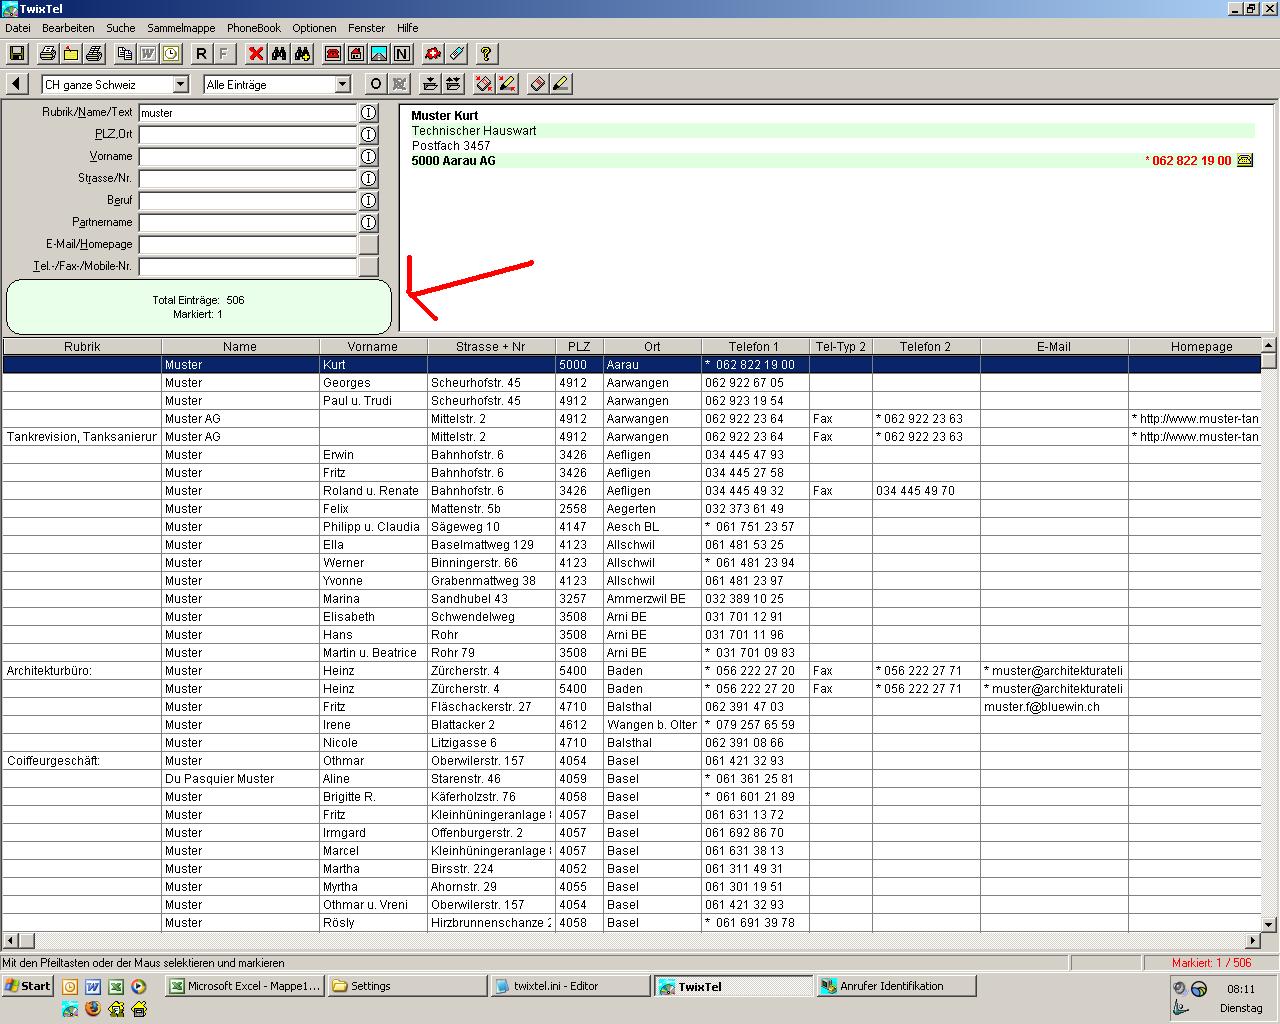Click the Ort column header
The width and height of the screenshot is (1280, 1024).
652,347
